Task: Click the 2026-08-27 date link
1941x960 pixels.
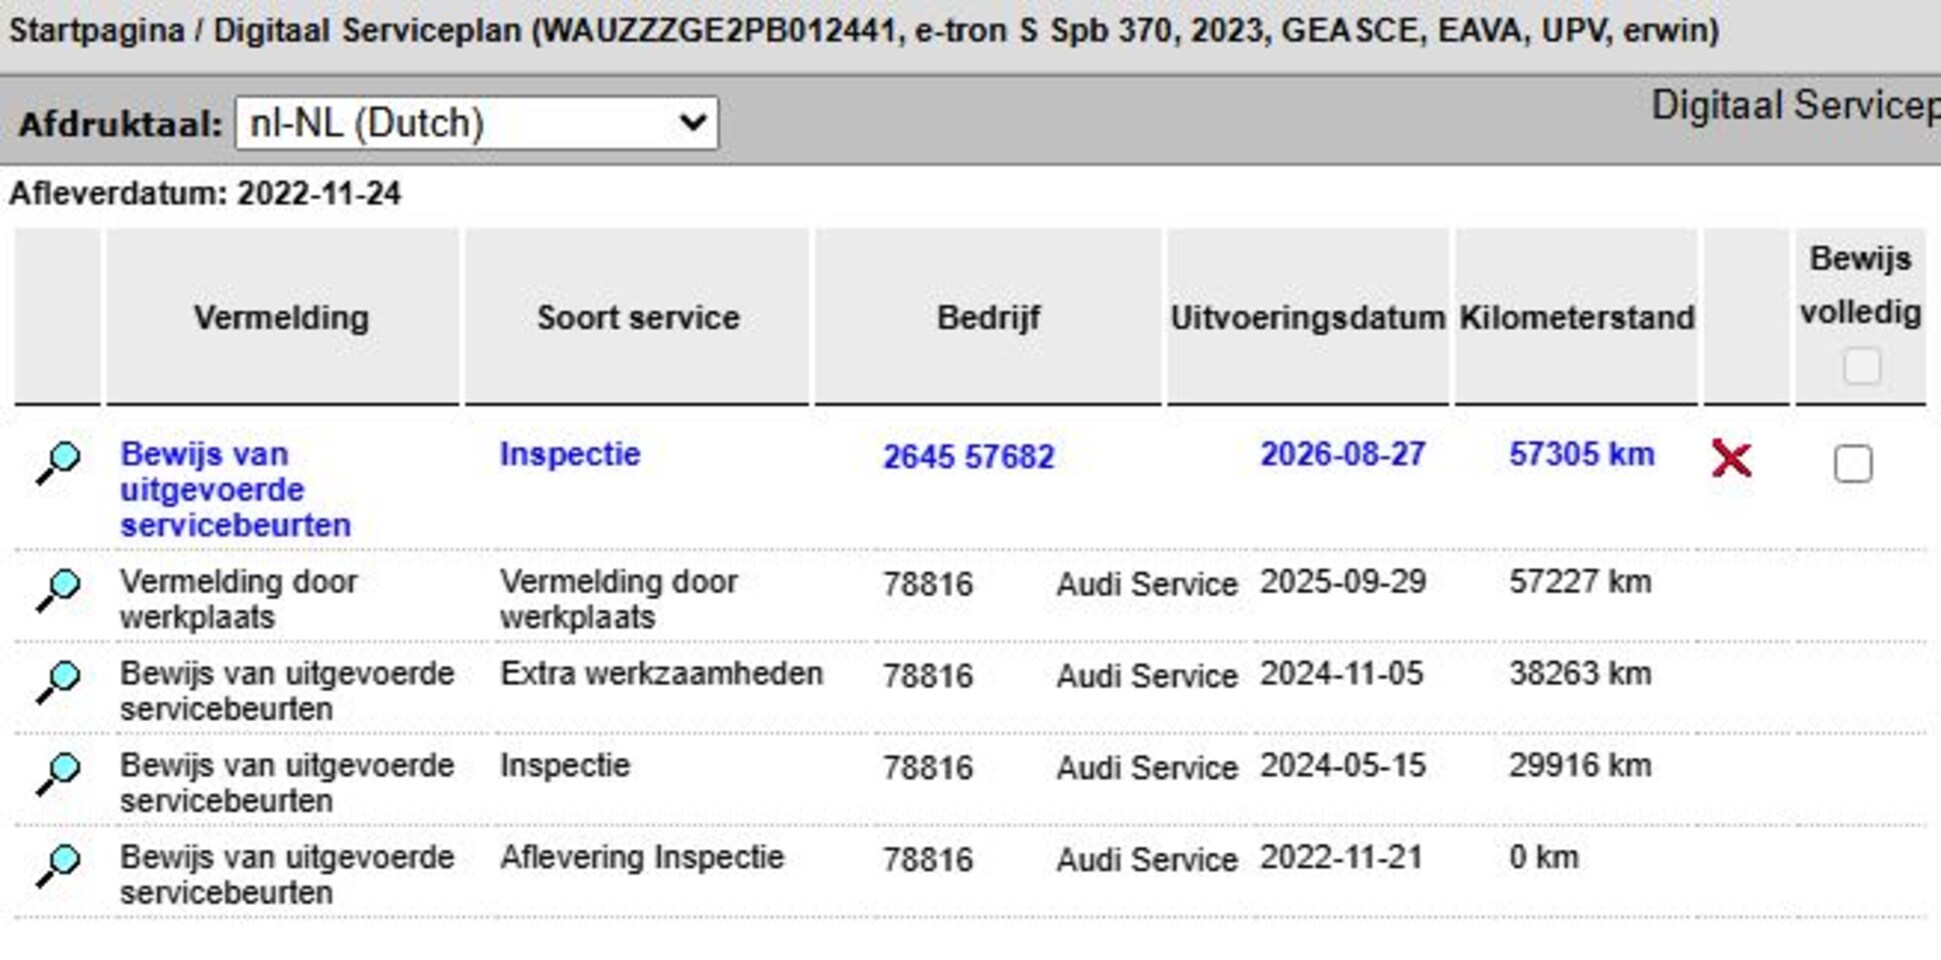Action: (1342, 454)
